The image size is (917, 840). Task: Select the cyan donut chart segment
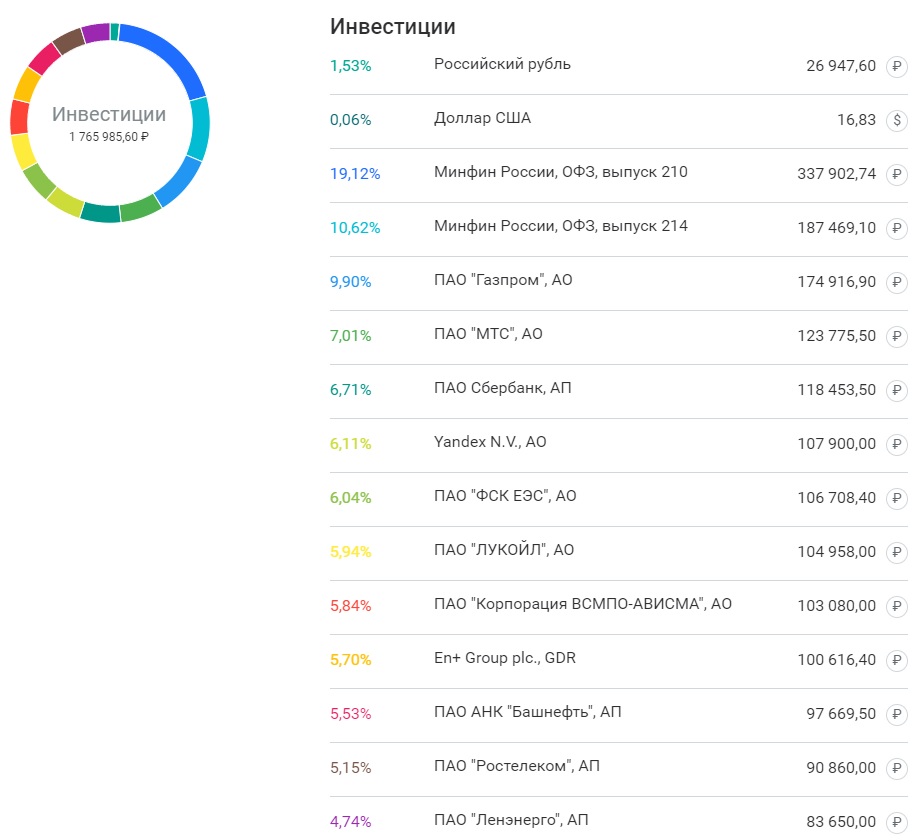coord(200,129)
